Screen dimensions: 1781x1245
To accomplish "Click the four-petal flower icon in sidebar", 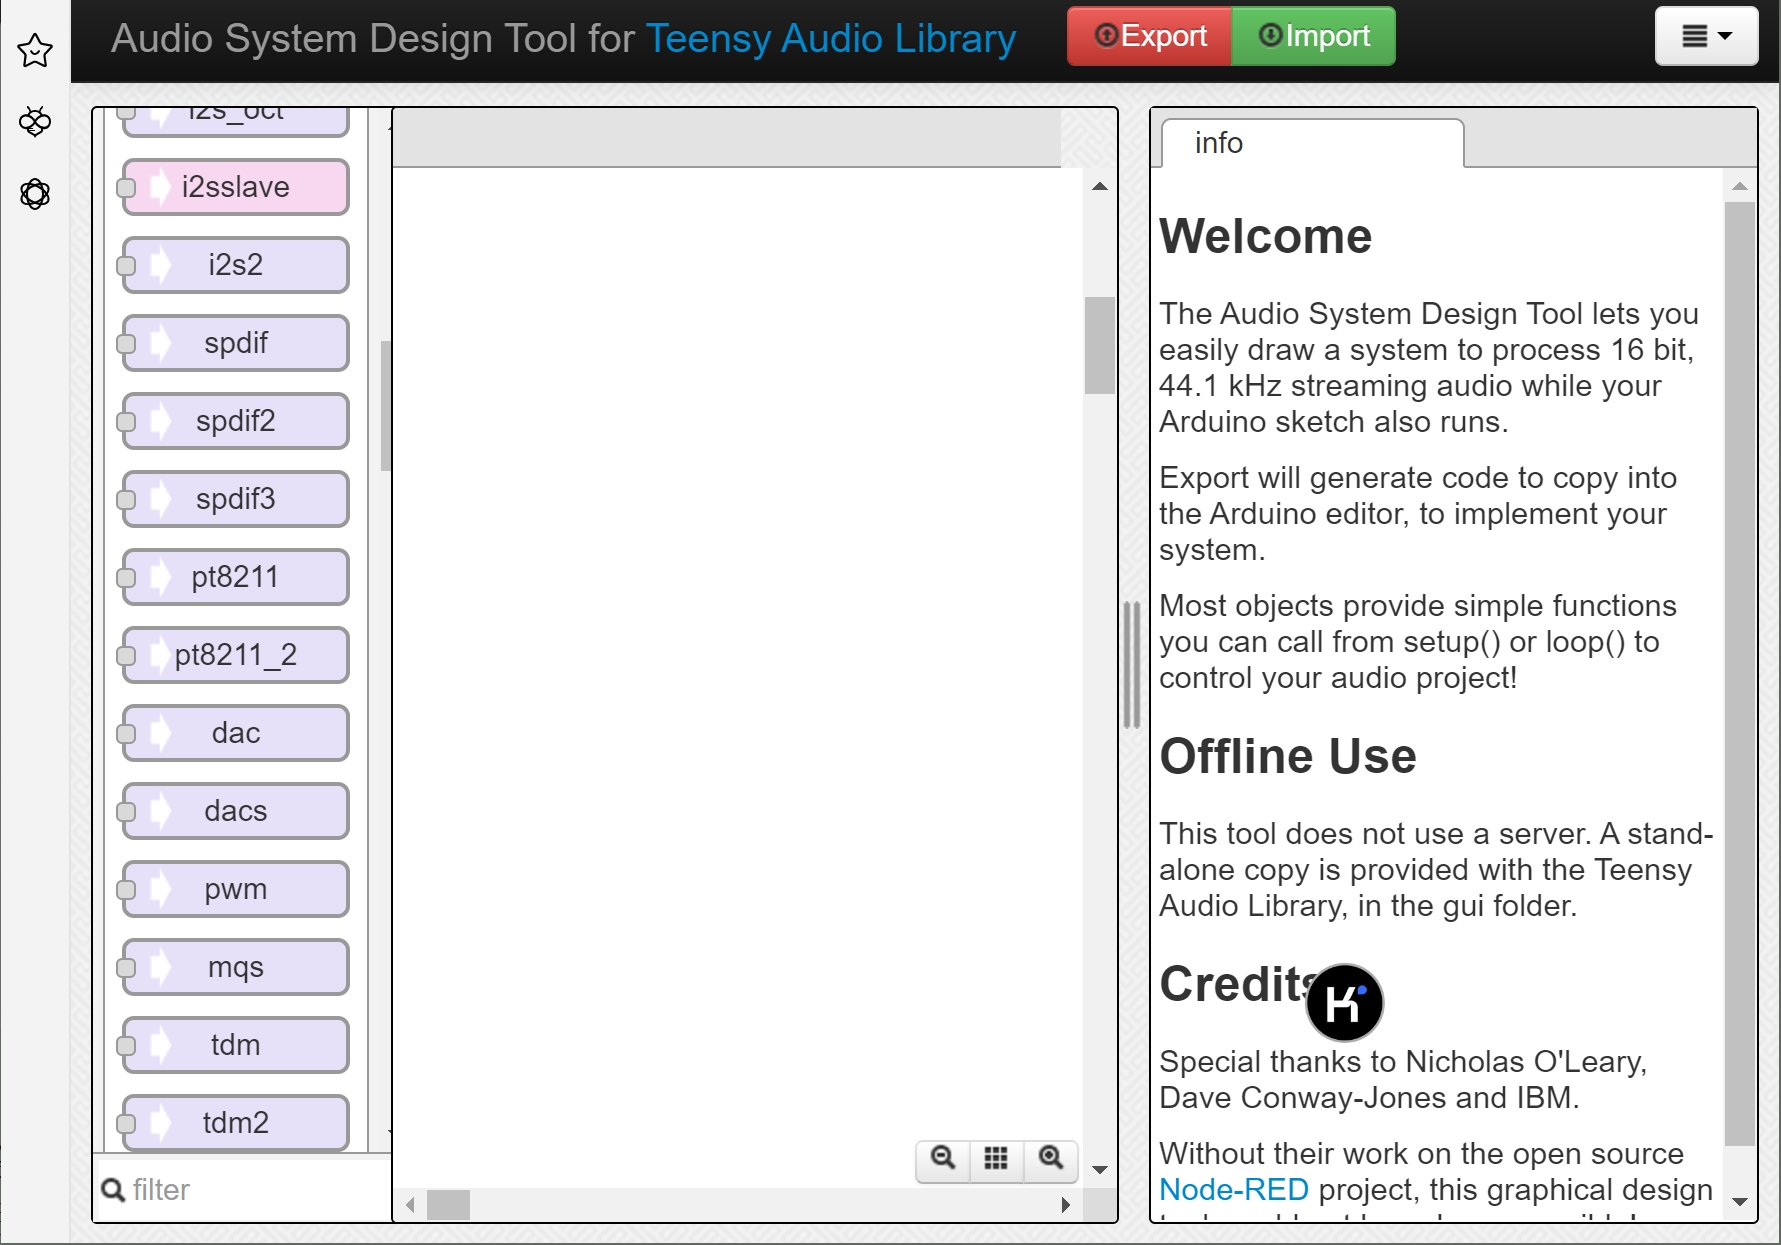I will coord(35,122).
